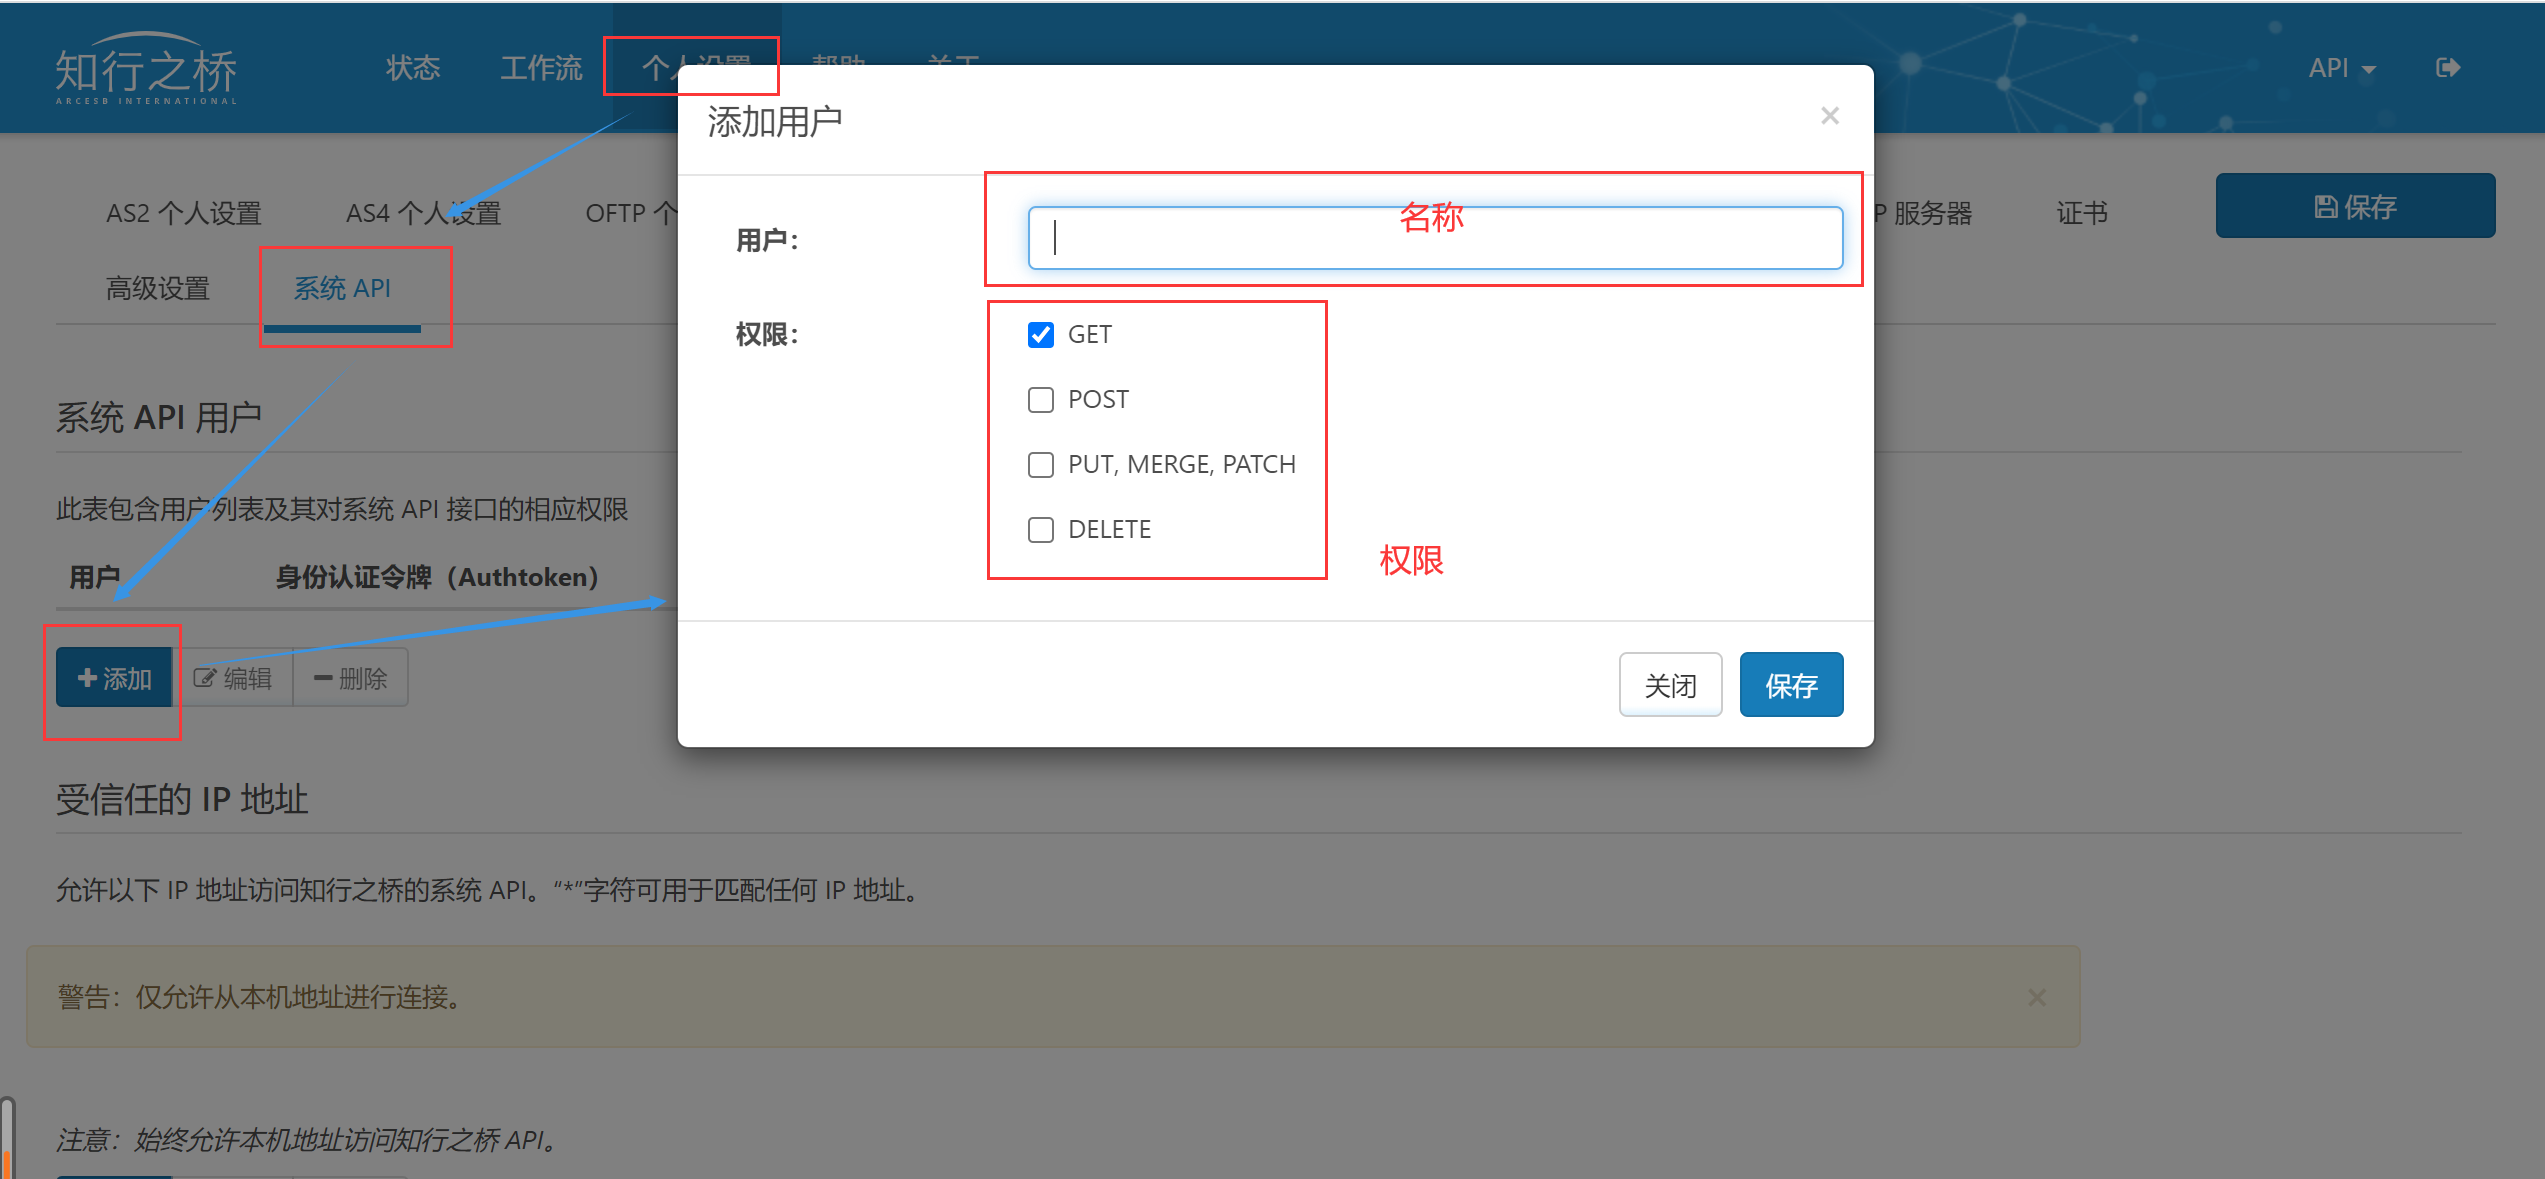
Task: Dismiss the localhost warning banner
Action: [2037, 997]
